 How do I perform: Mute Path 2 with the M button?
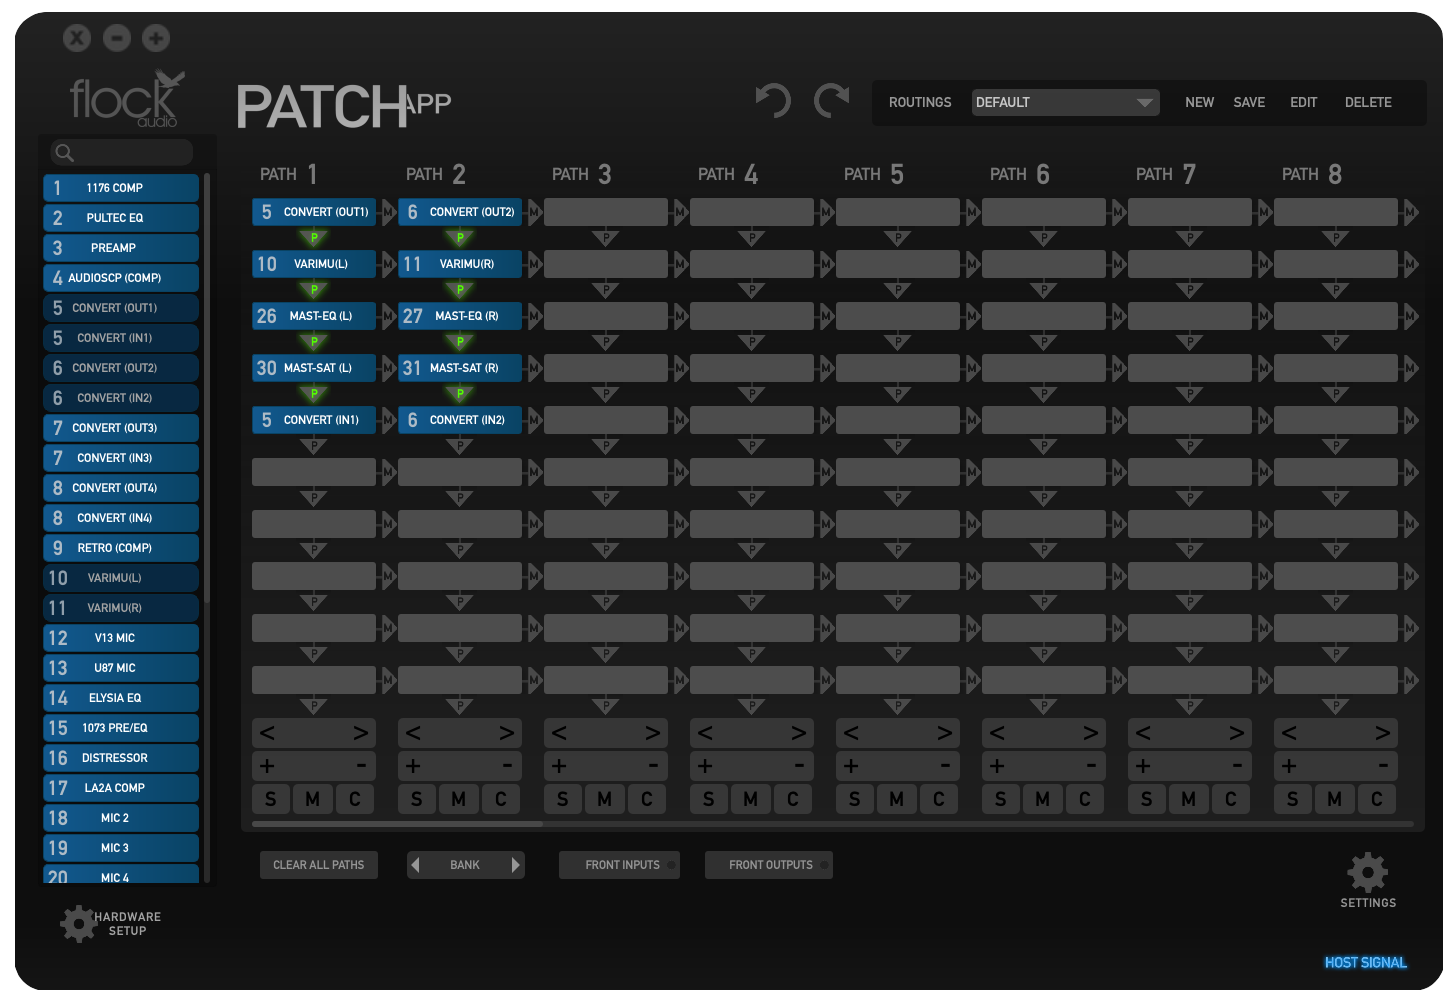pyautogui.click(x=458, y=799)
